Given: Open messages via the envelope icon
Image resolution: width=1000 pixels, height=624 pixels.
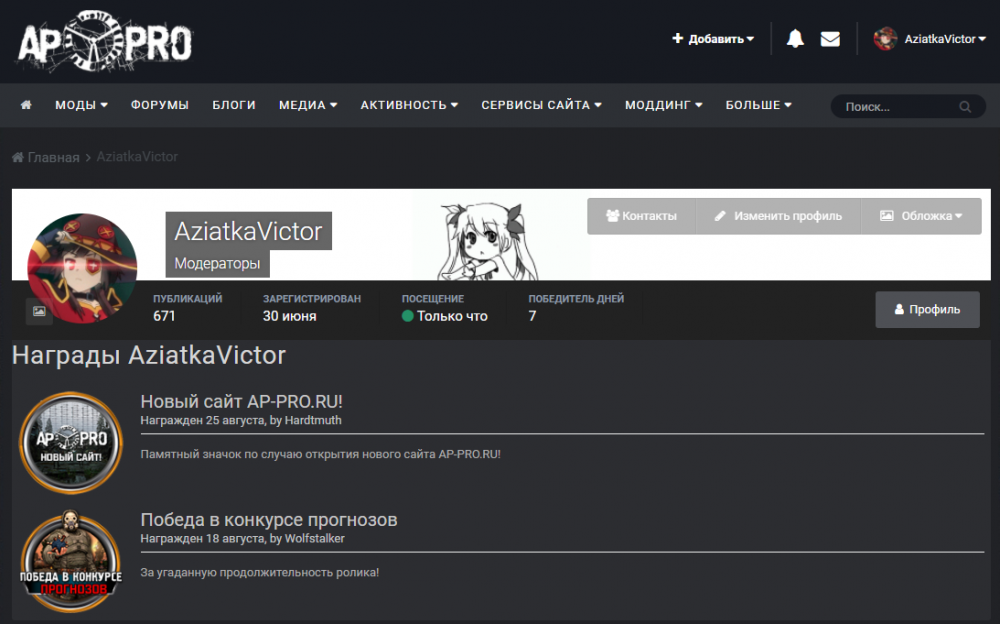Looking at the screenshot, I should (830, 38).
